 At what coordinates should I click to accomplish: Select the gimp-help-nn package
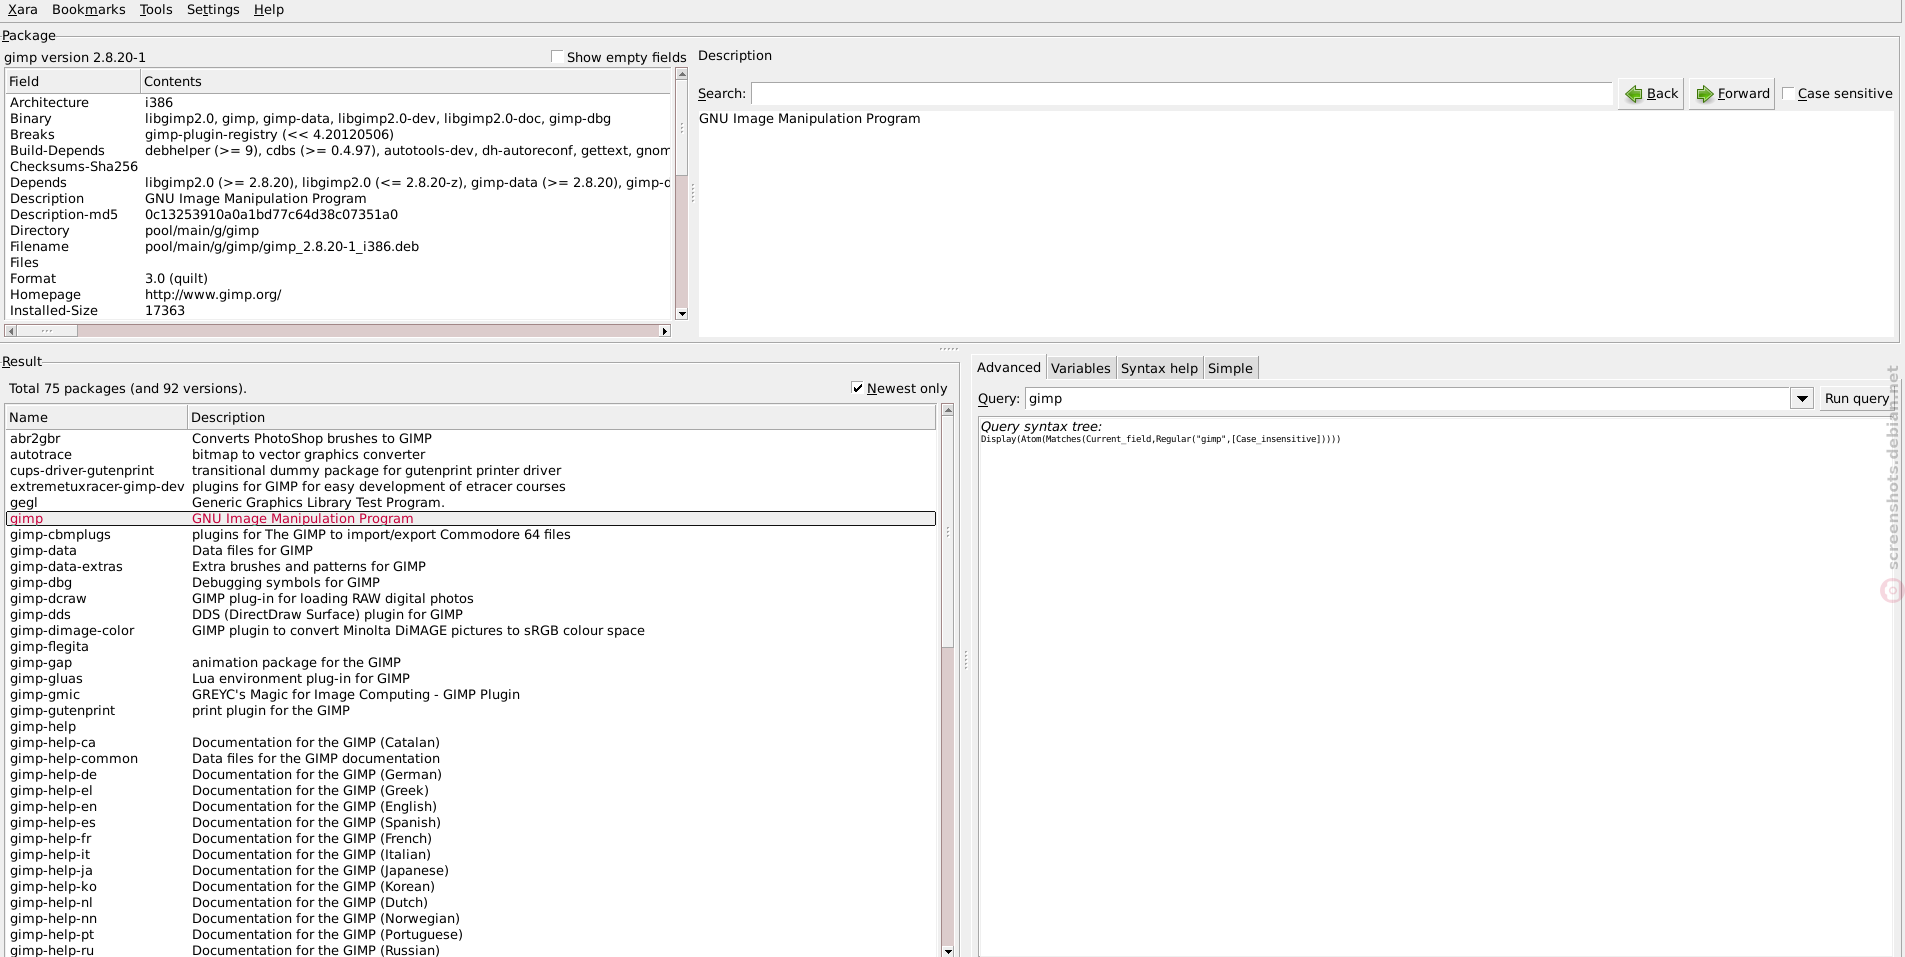(471, 919)
